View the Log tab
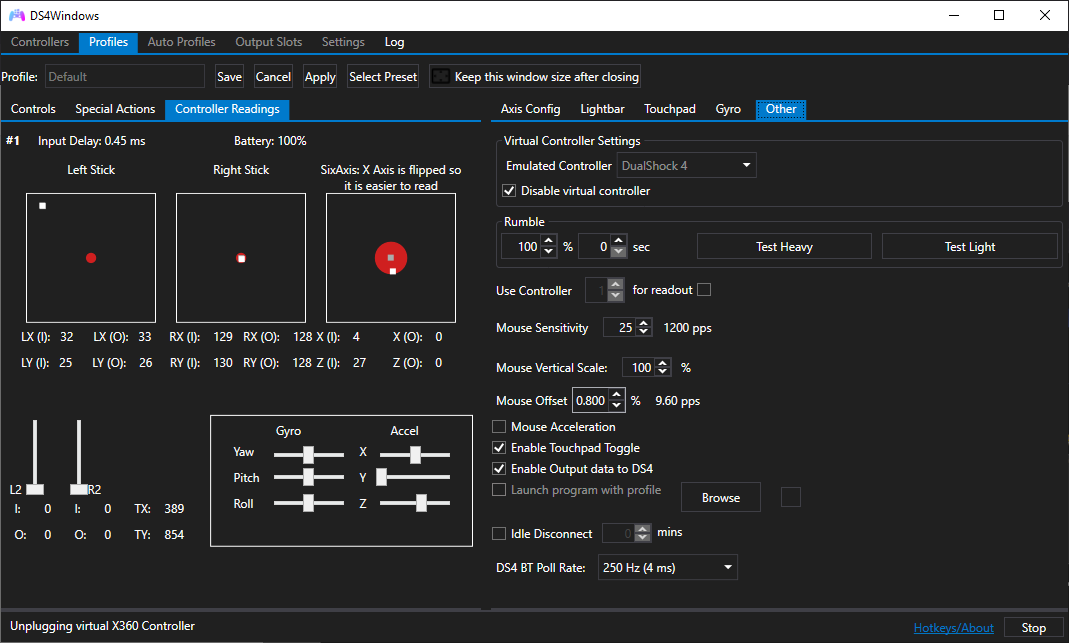Image resolution: width=1069 pixels, height=643 pixels. coord(394,42)
